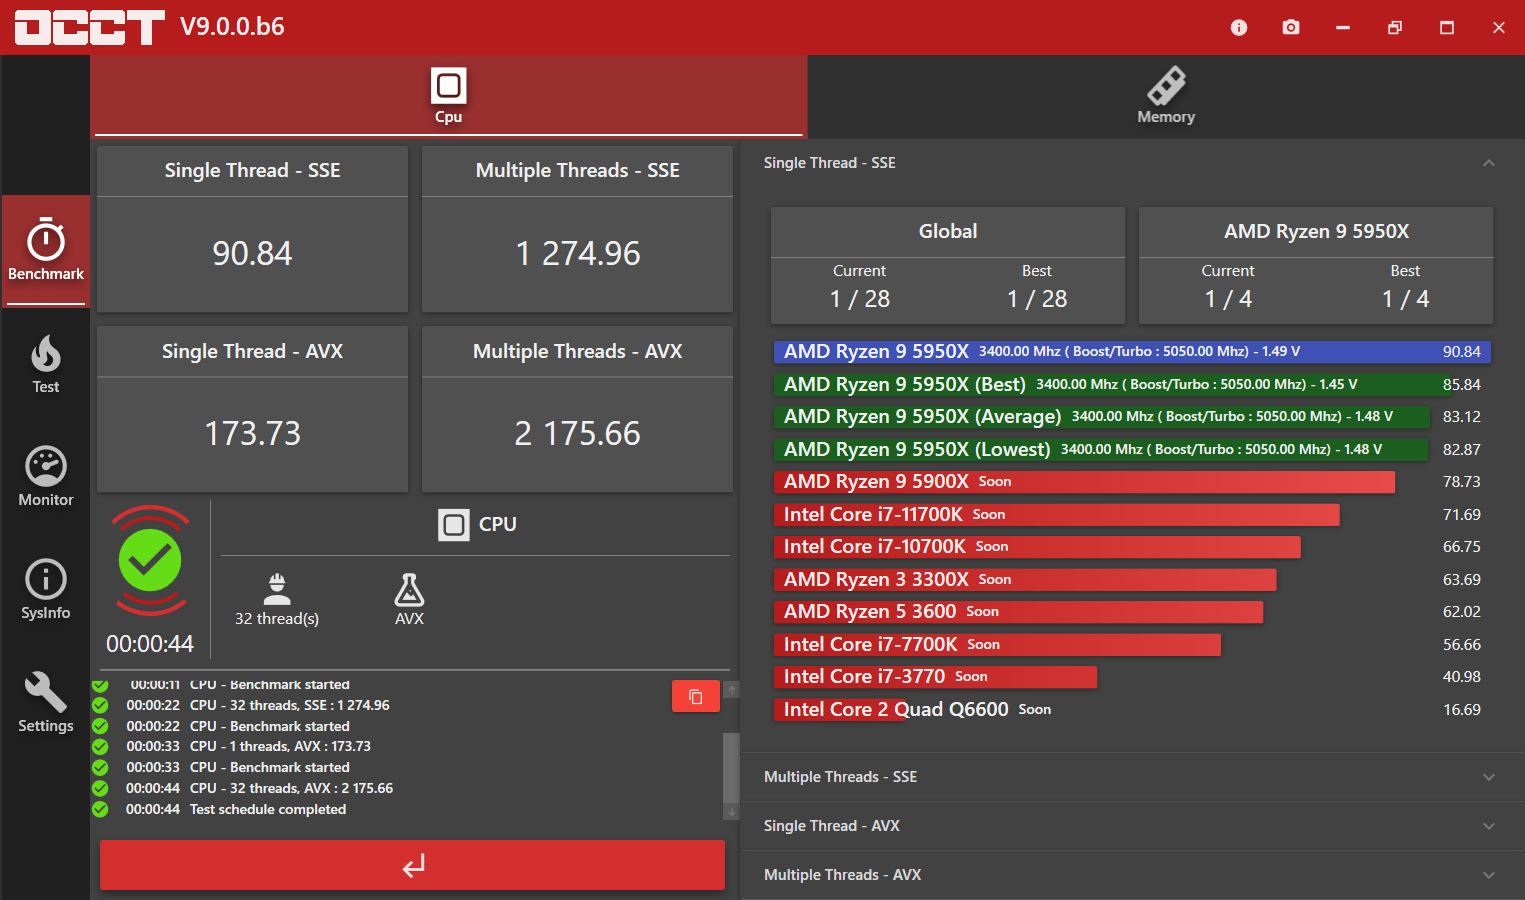This screenshot has width=1525, height=900.
Task: Copy the log with red copy button
Action: [x=696, y=696]
